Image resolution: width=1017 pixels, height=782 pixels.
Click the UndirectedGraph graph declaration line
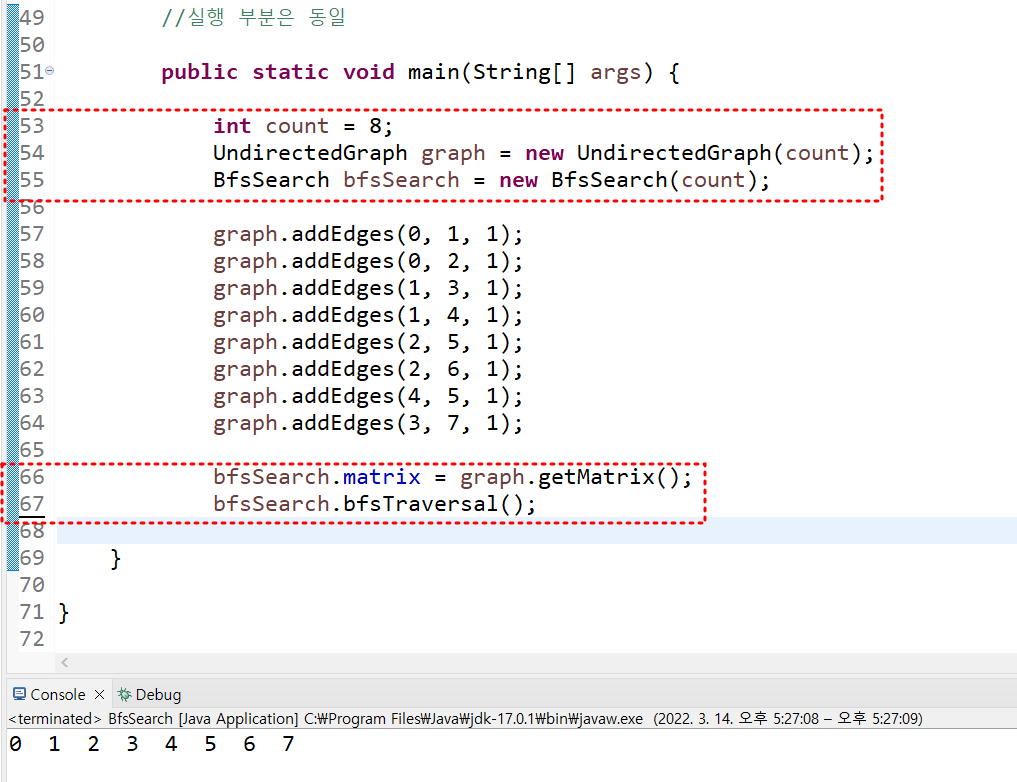coord(544,153)
